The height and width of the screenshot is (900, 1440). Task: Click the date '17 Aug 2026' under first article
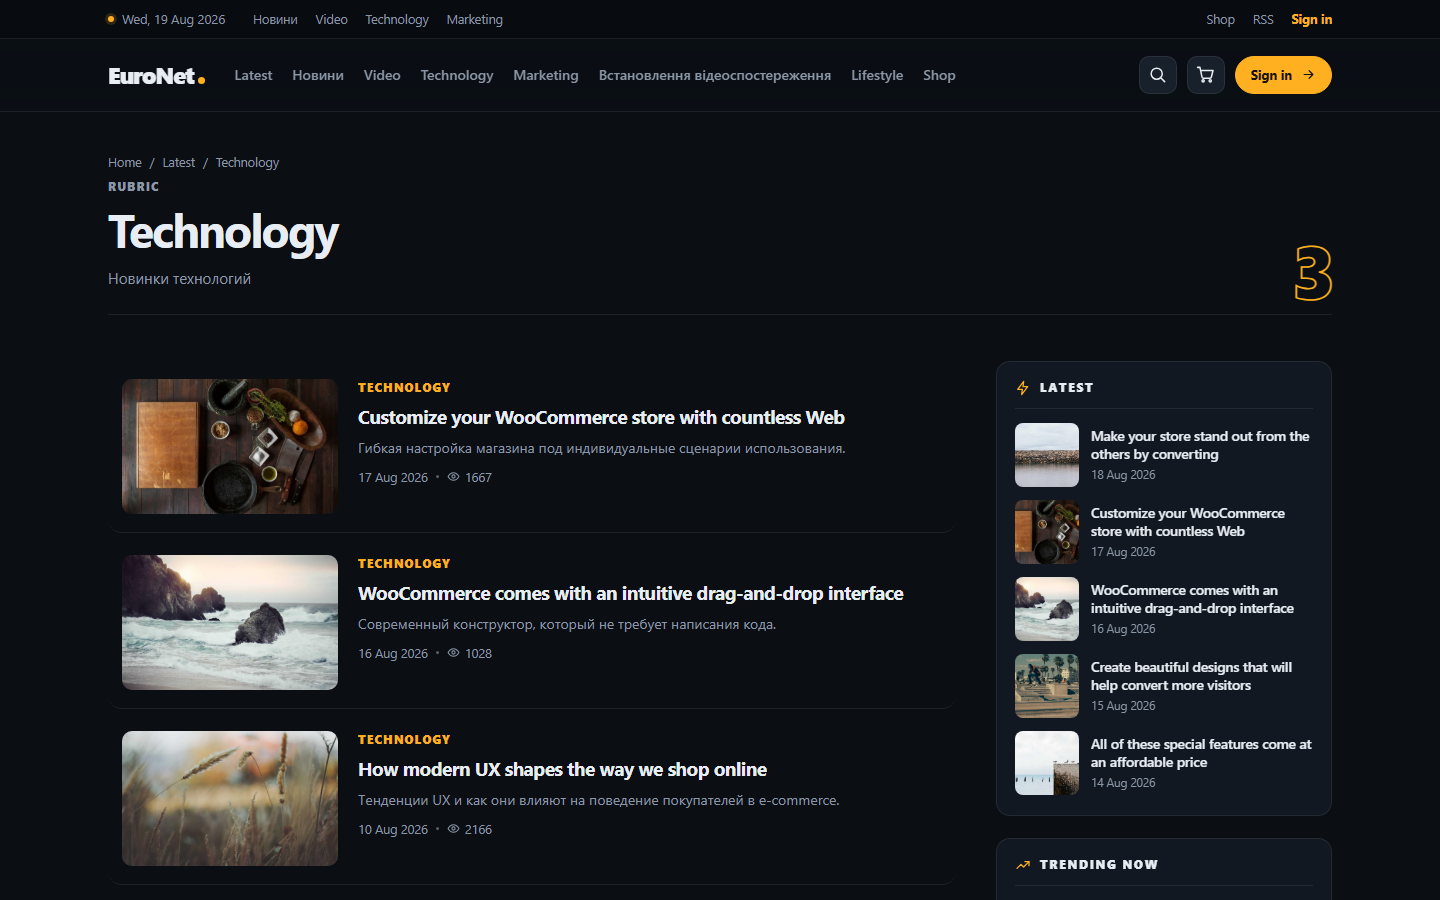pyautogui.click(x=393, y=478)
